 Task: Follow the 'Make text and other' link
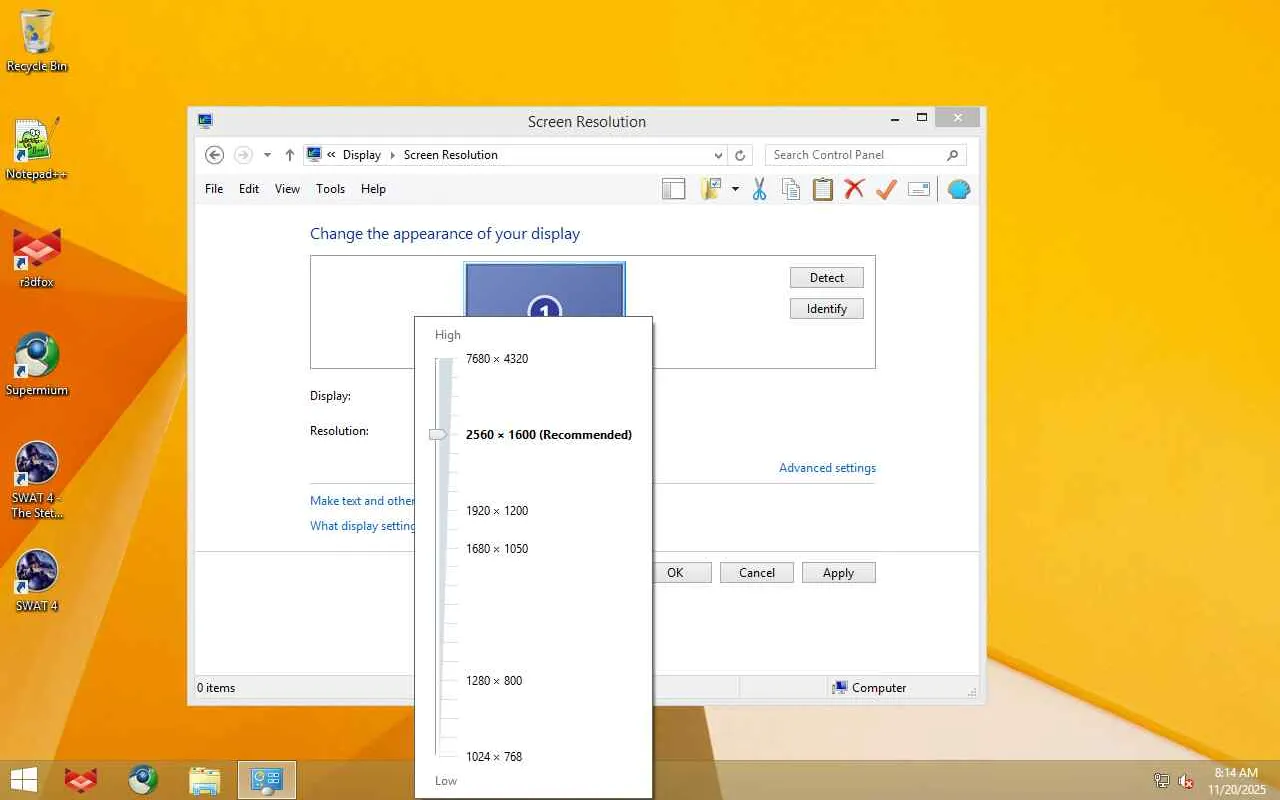pos(362,501)
